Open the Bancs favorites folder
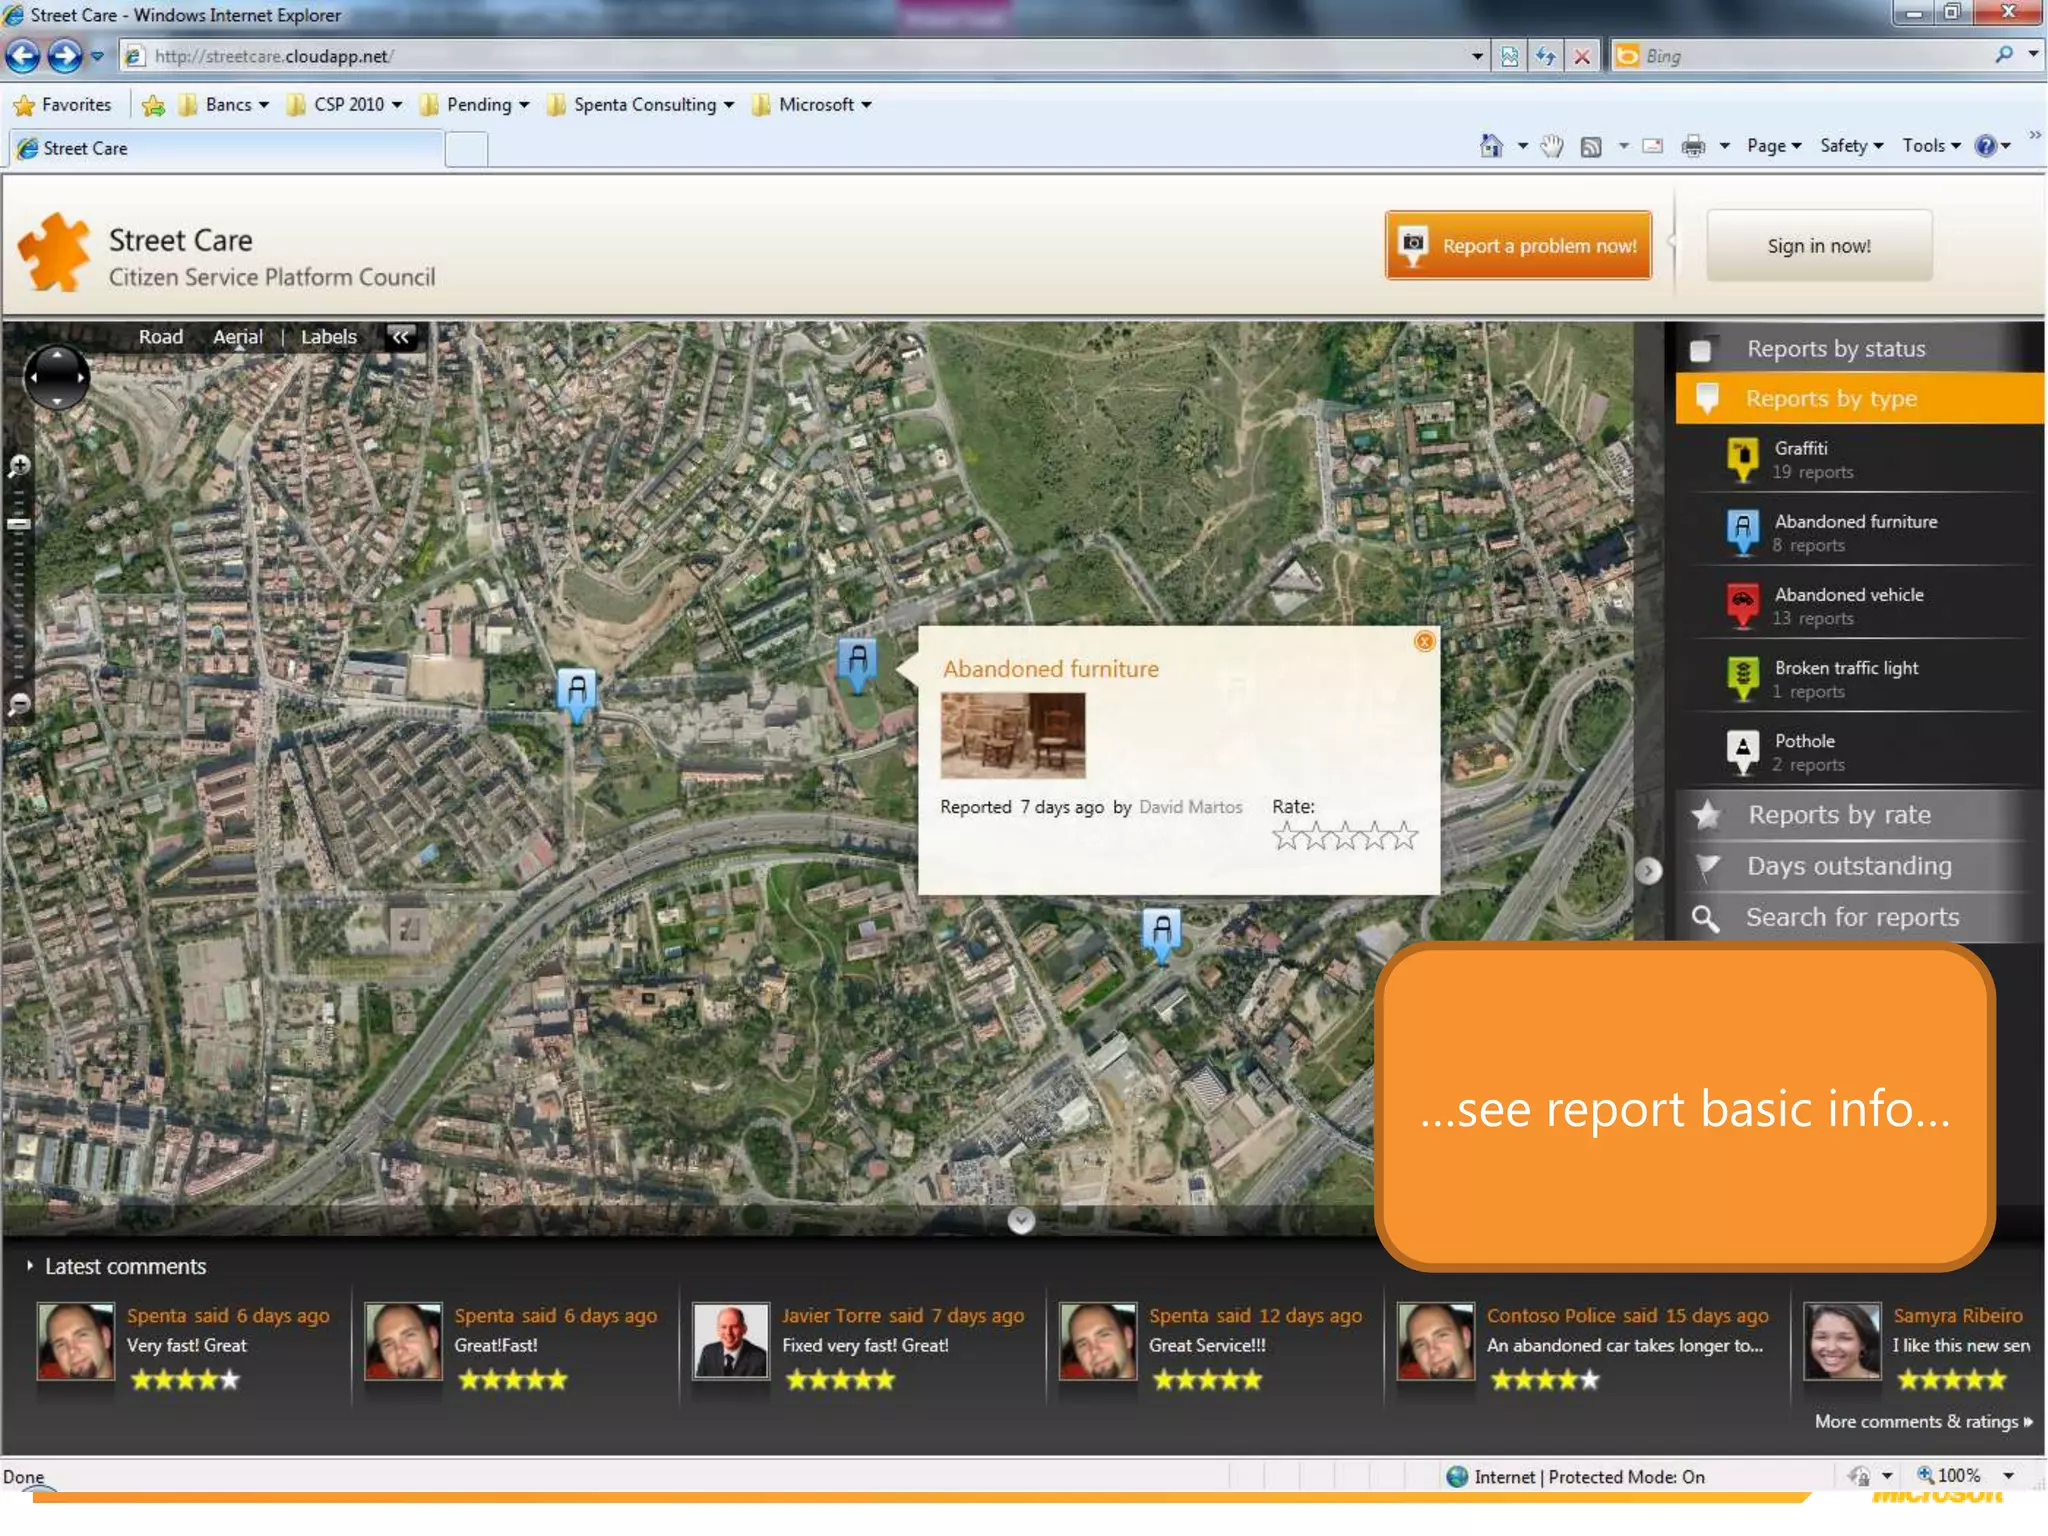2048x1536 pixels. click(224, 104)
